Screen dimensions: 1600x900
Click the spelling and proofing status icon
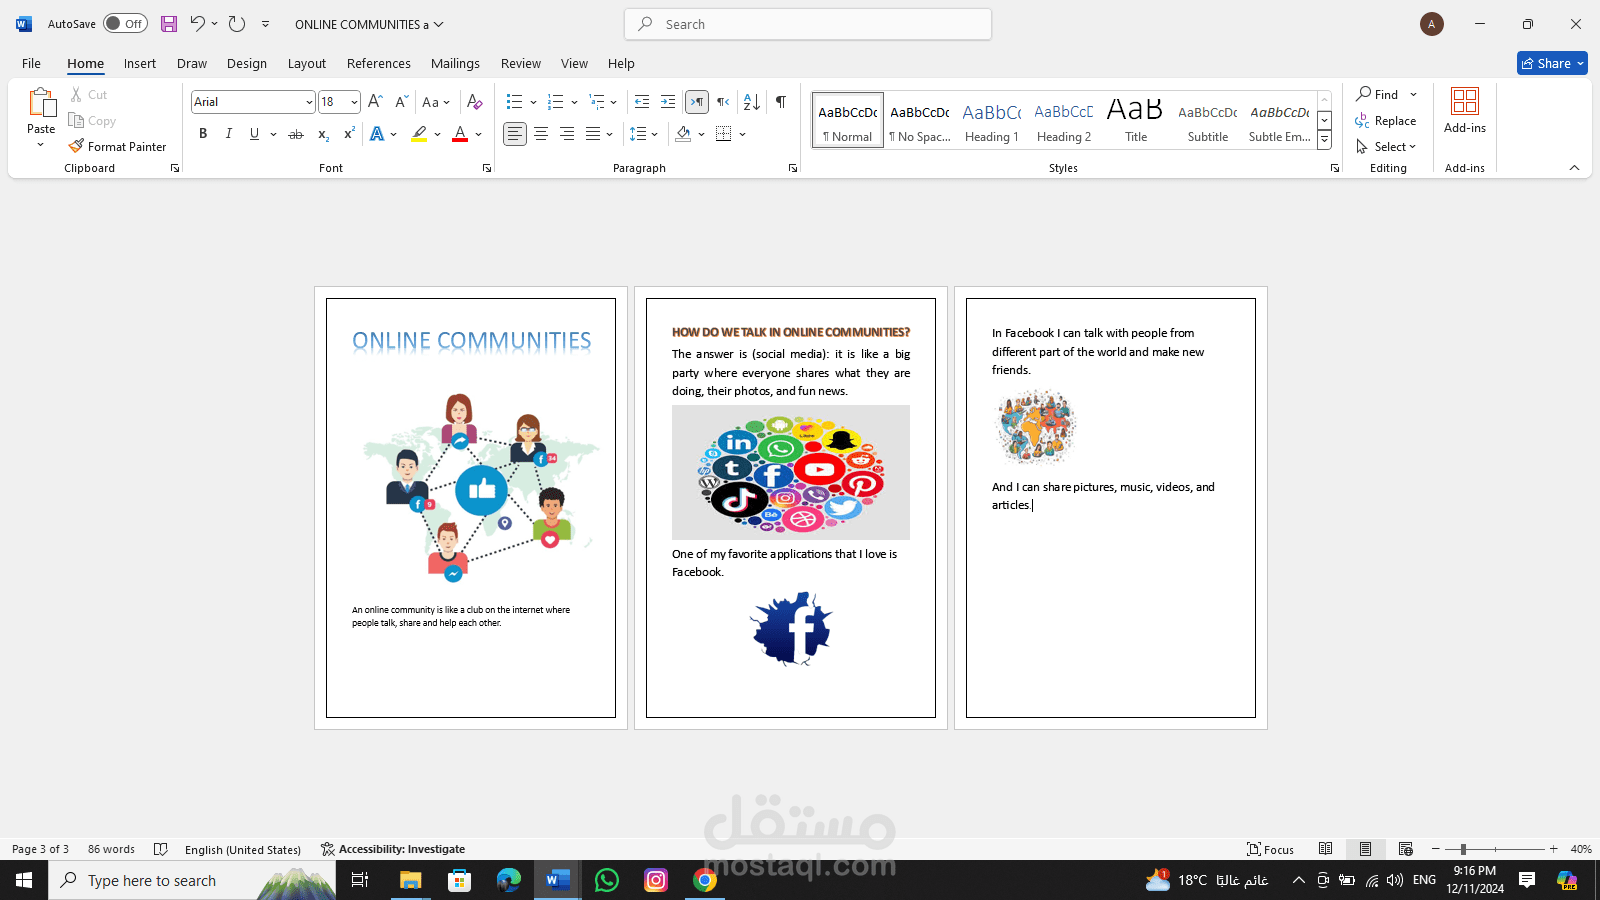(161, 849)
